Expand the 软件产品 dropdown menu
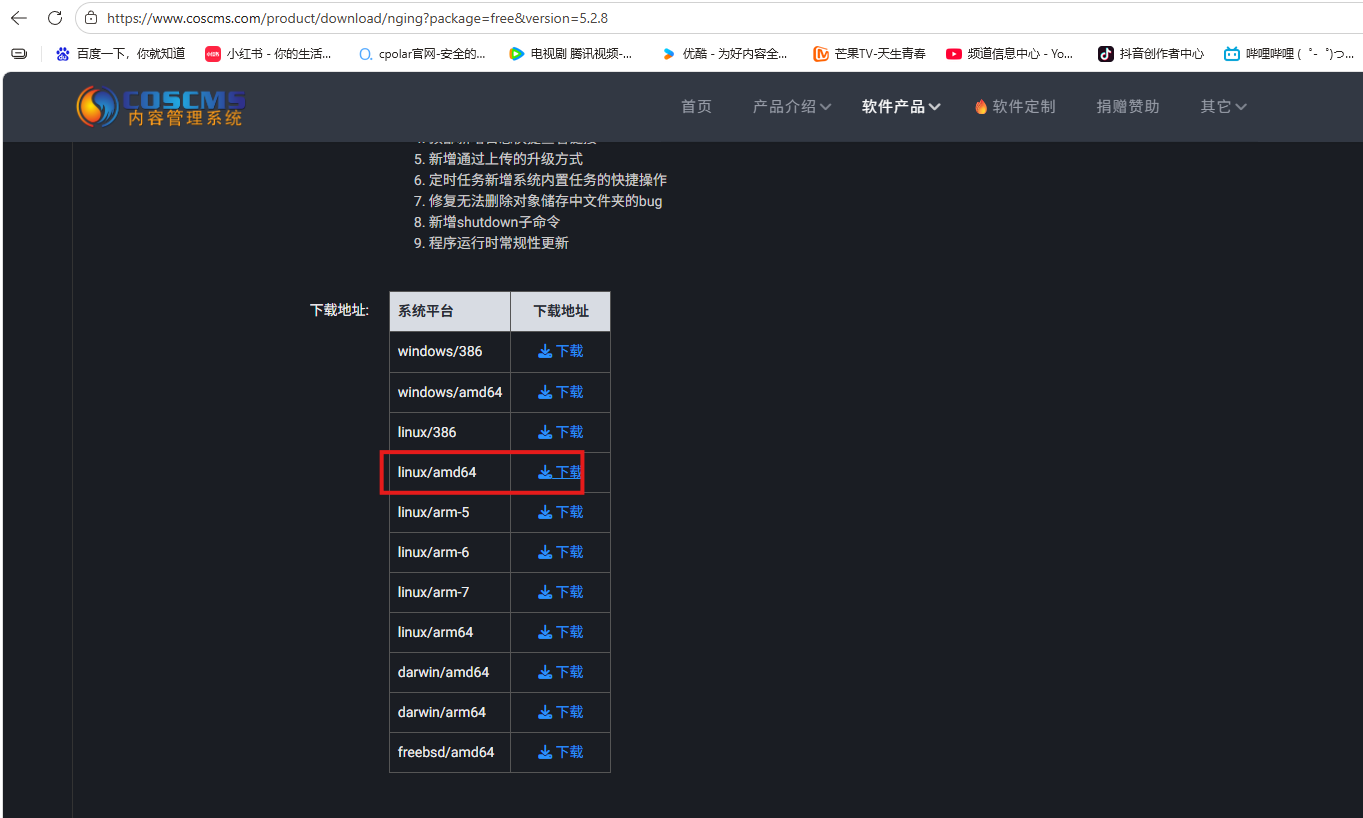1363x818 pixels. pyautogui.click(x=900, y=106)
